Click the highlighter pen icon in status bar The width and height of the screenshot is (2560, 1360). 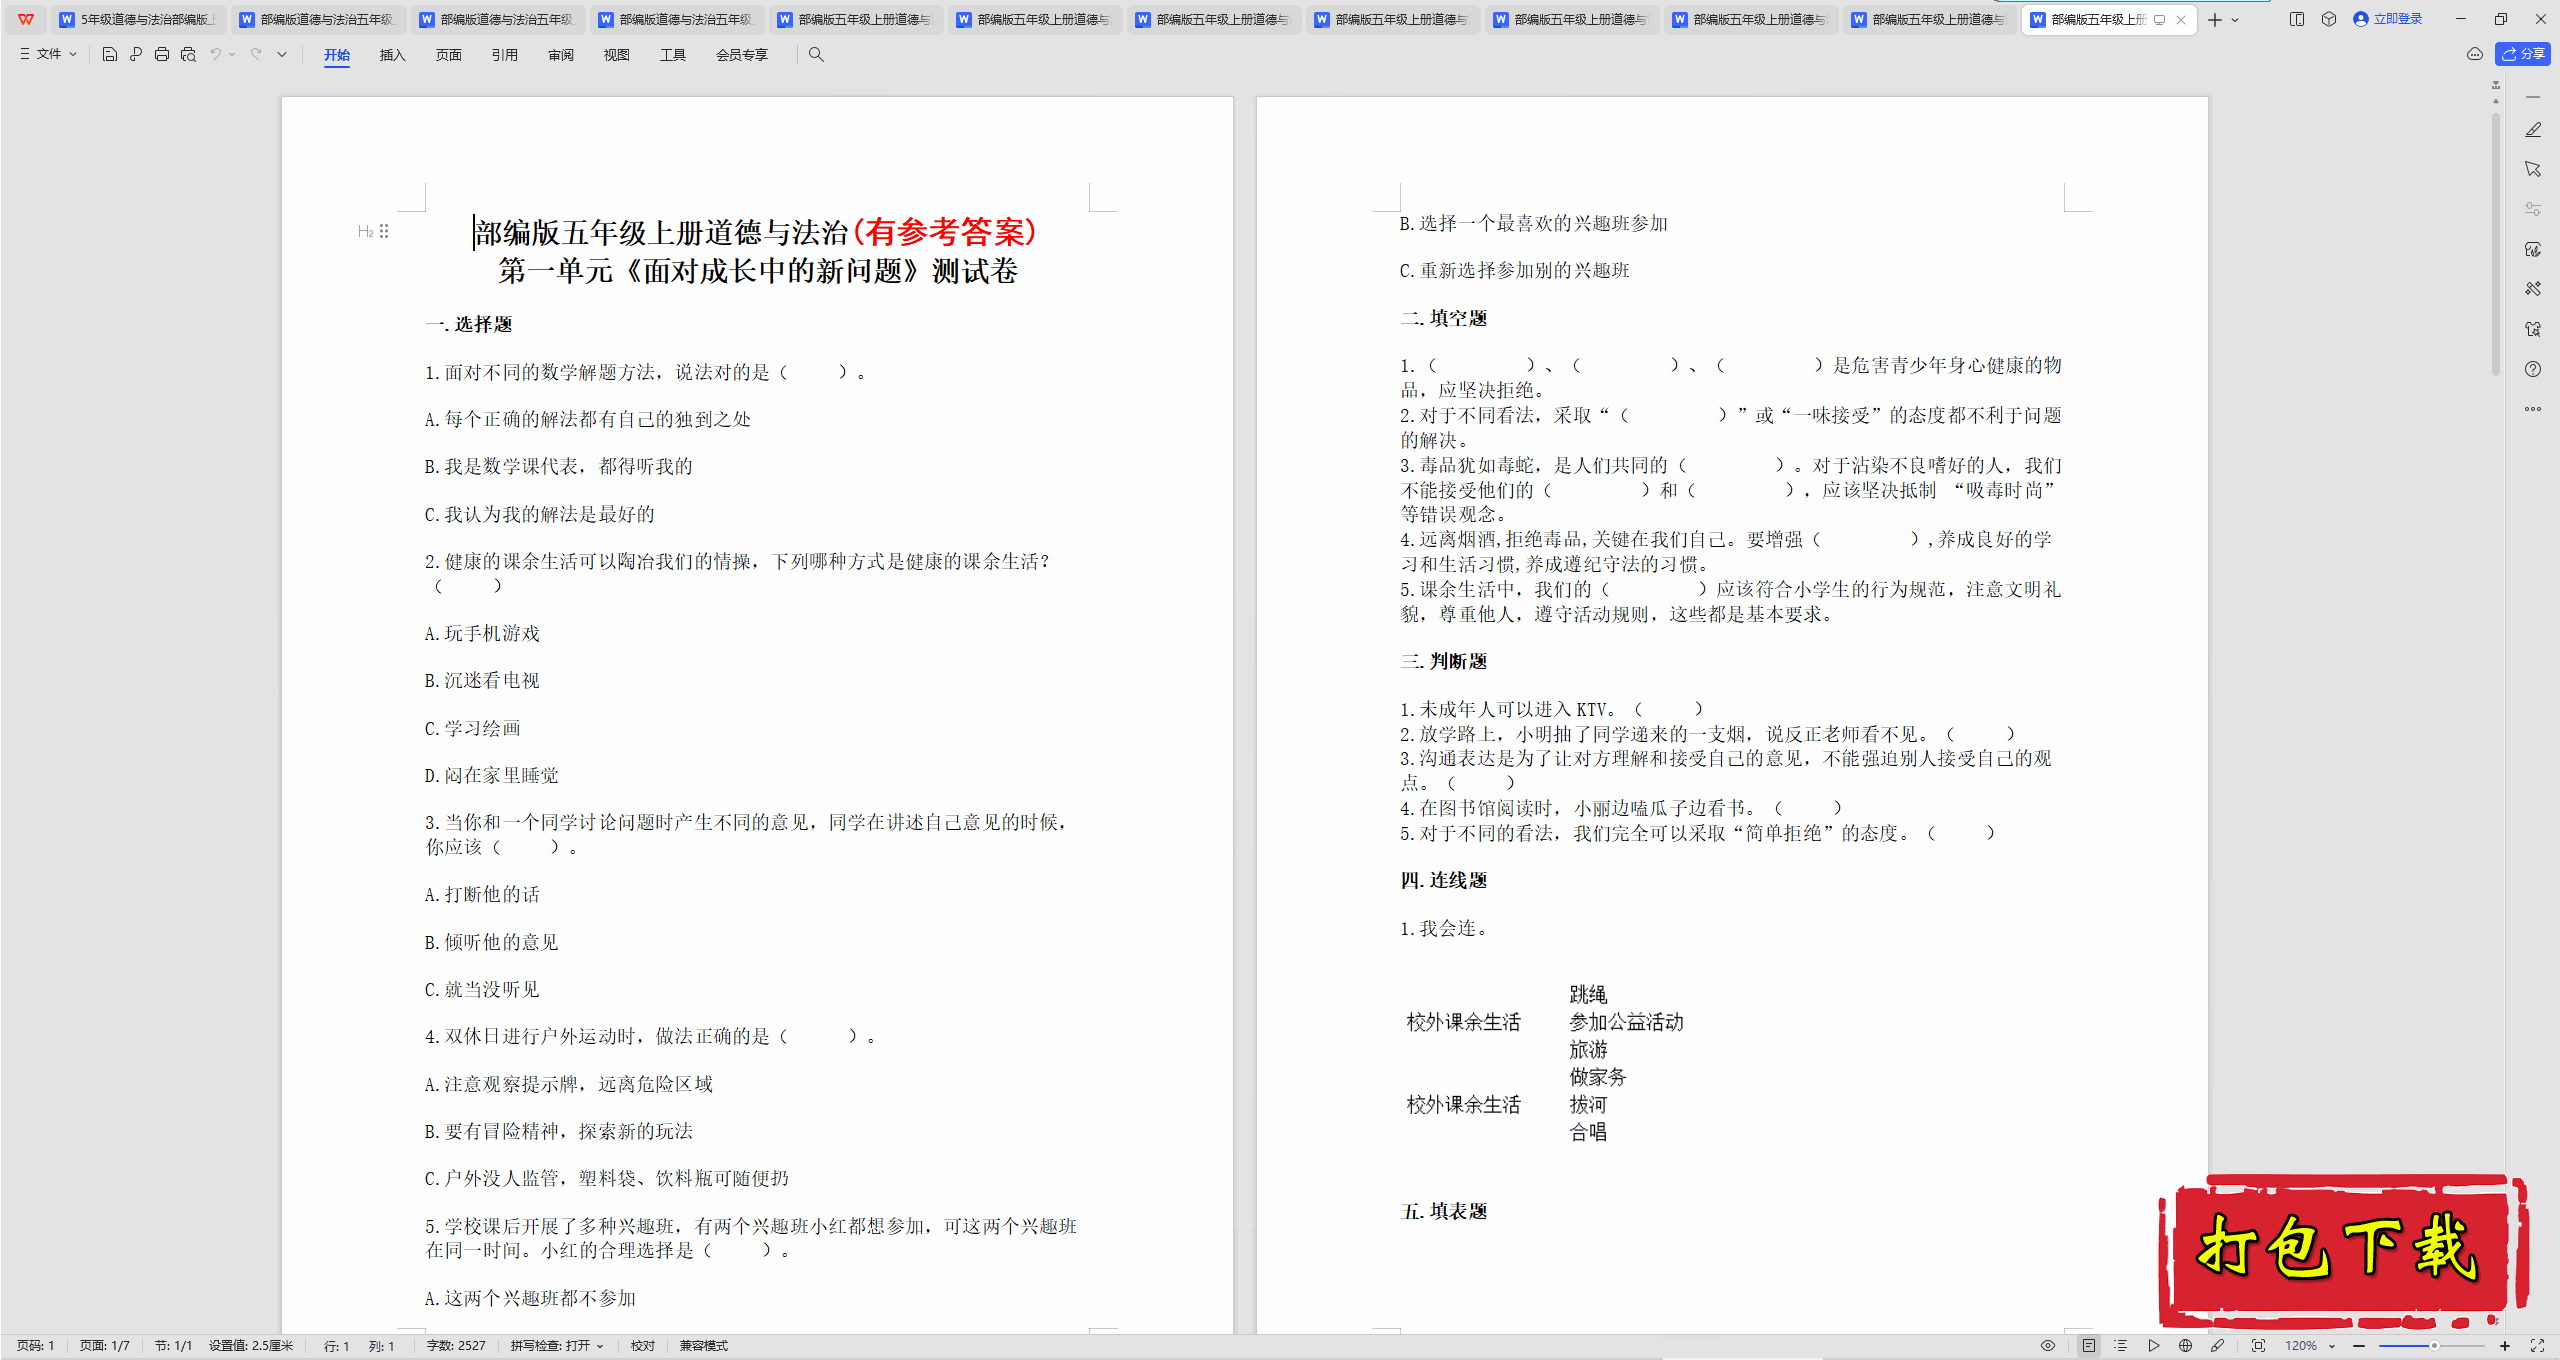pyautogui.click(x=2217, y=1346)
